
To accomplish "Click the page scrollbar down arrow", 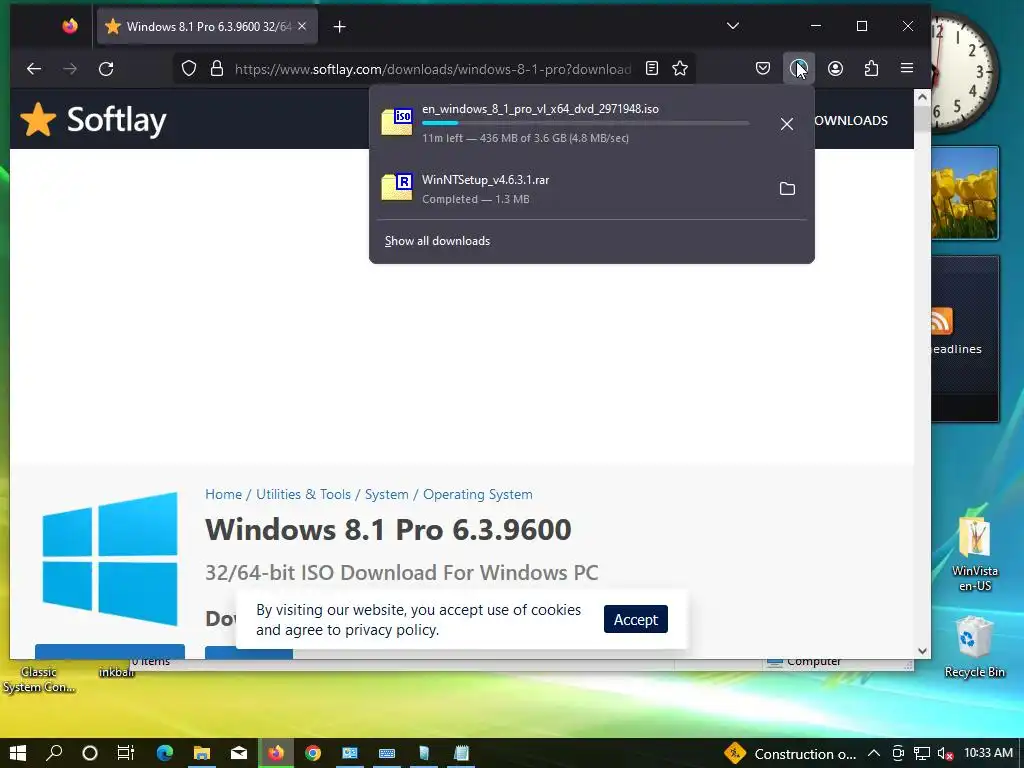I will click(922, 650).
